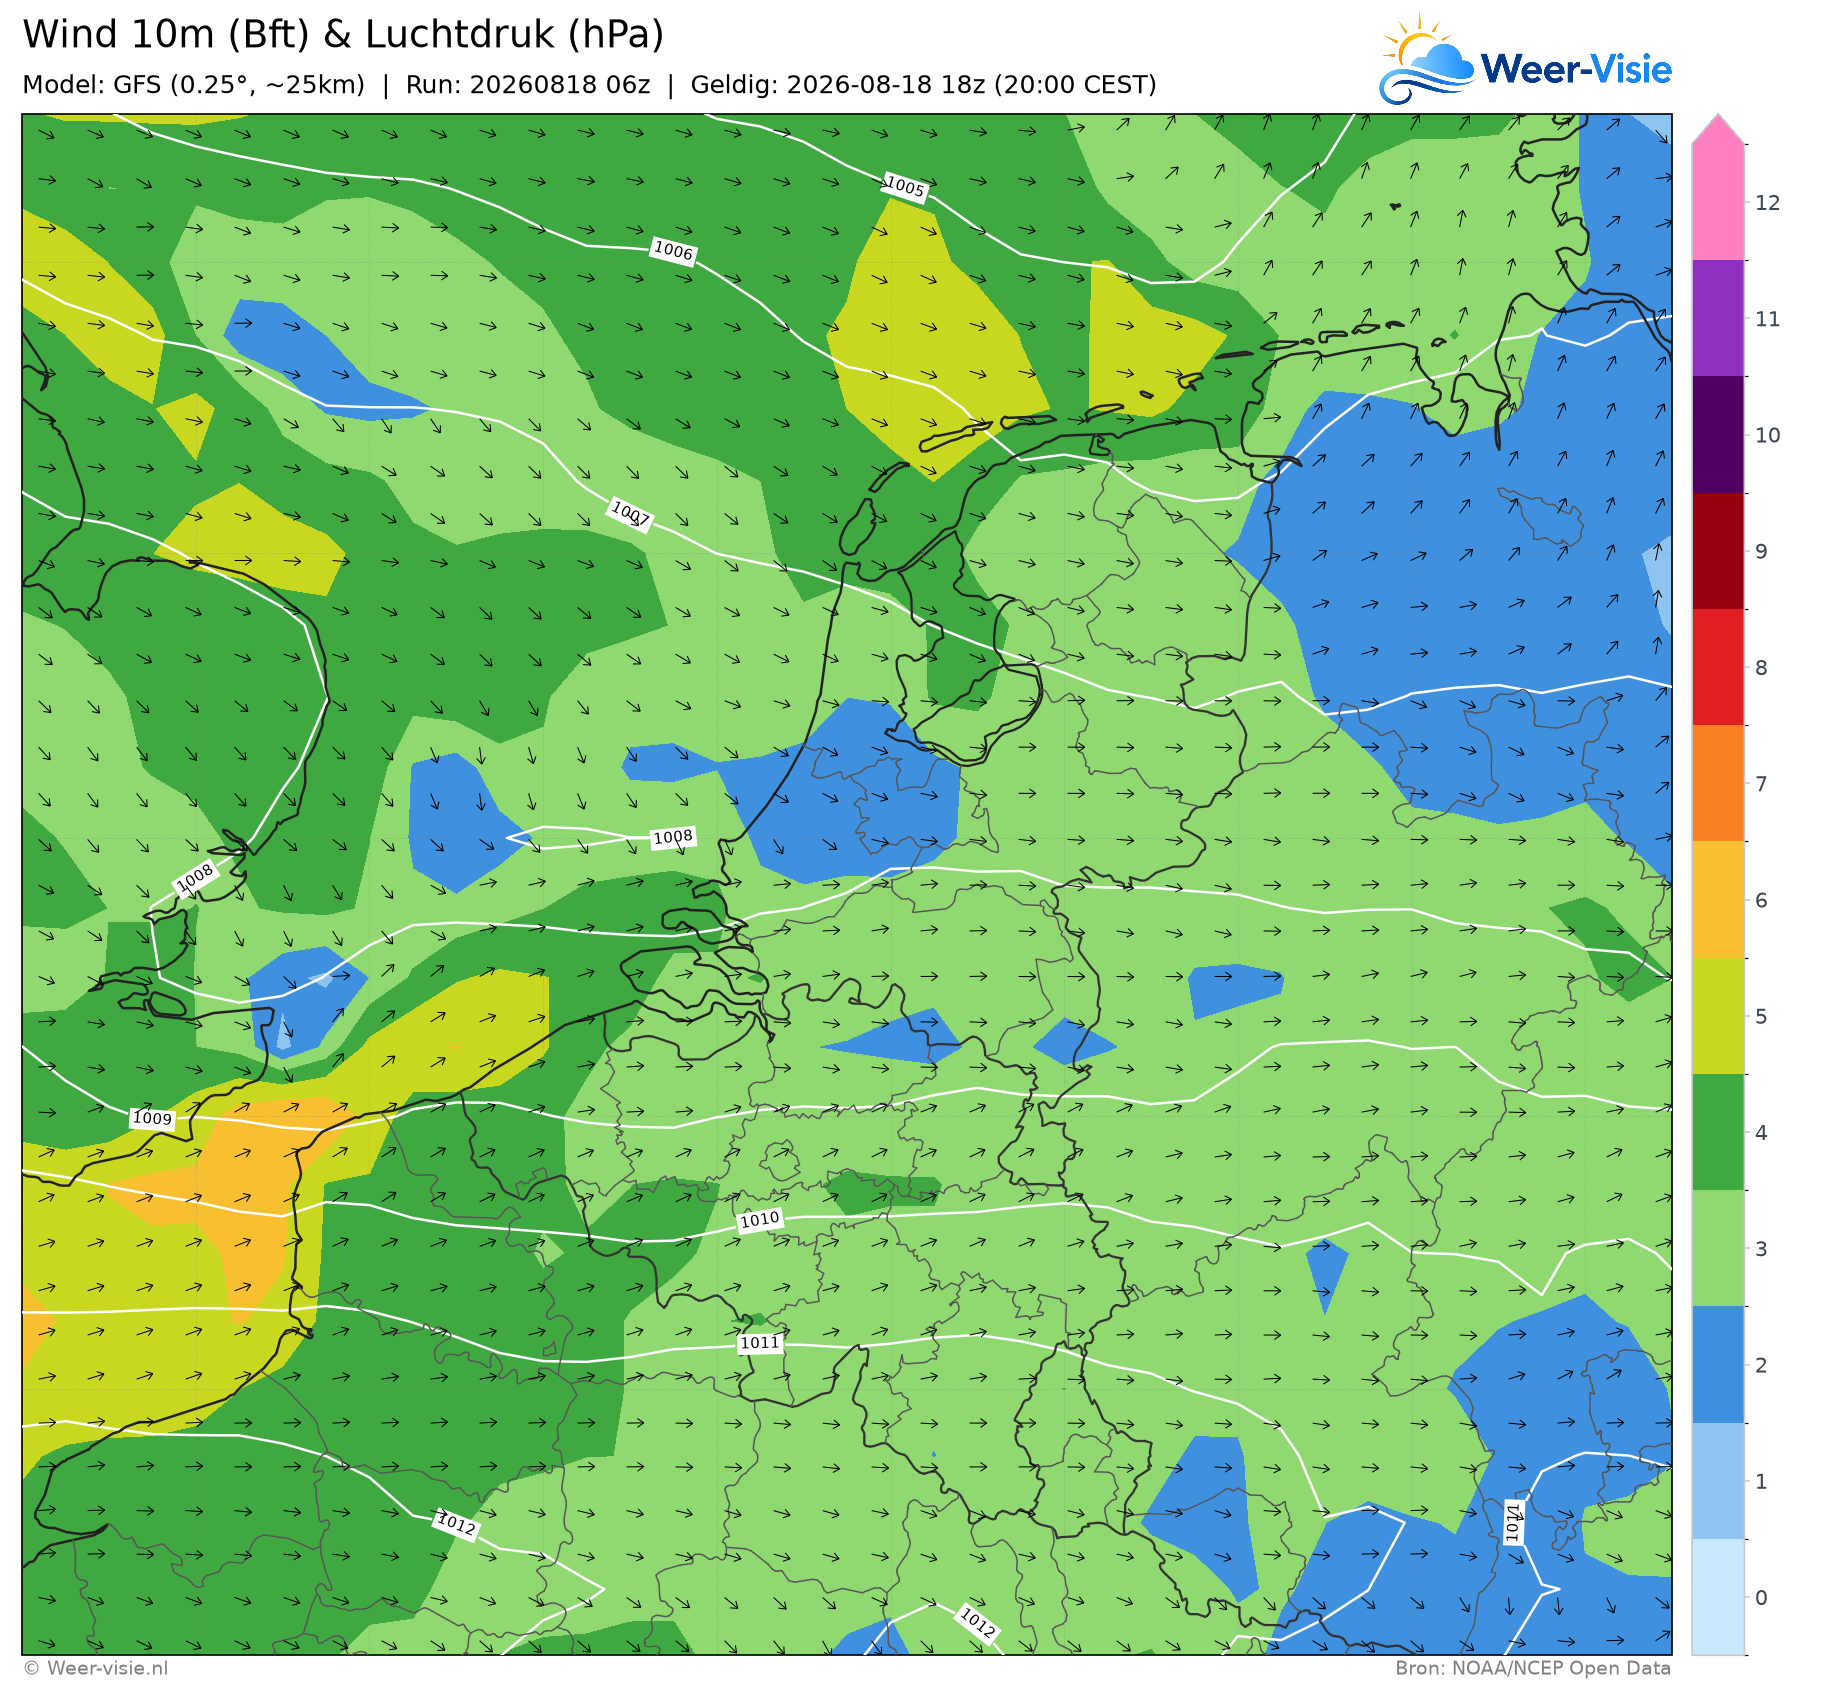Click the dark red Beaufort 9 swatch

[x=1718, y=551]
